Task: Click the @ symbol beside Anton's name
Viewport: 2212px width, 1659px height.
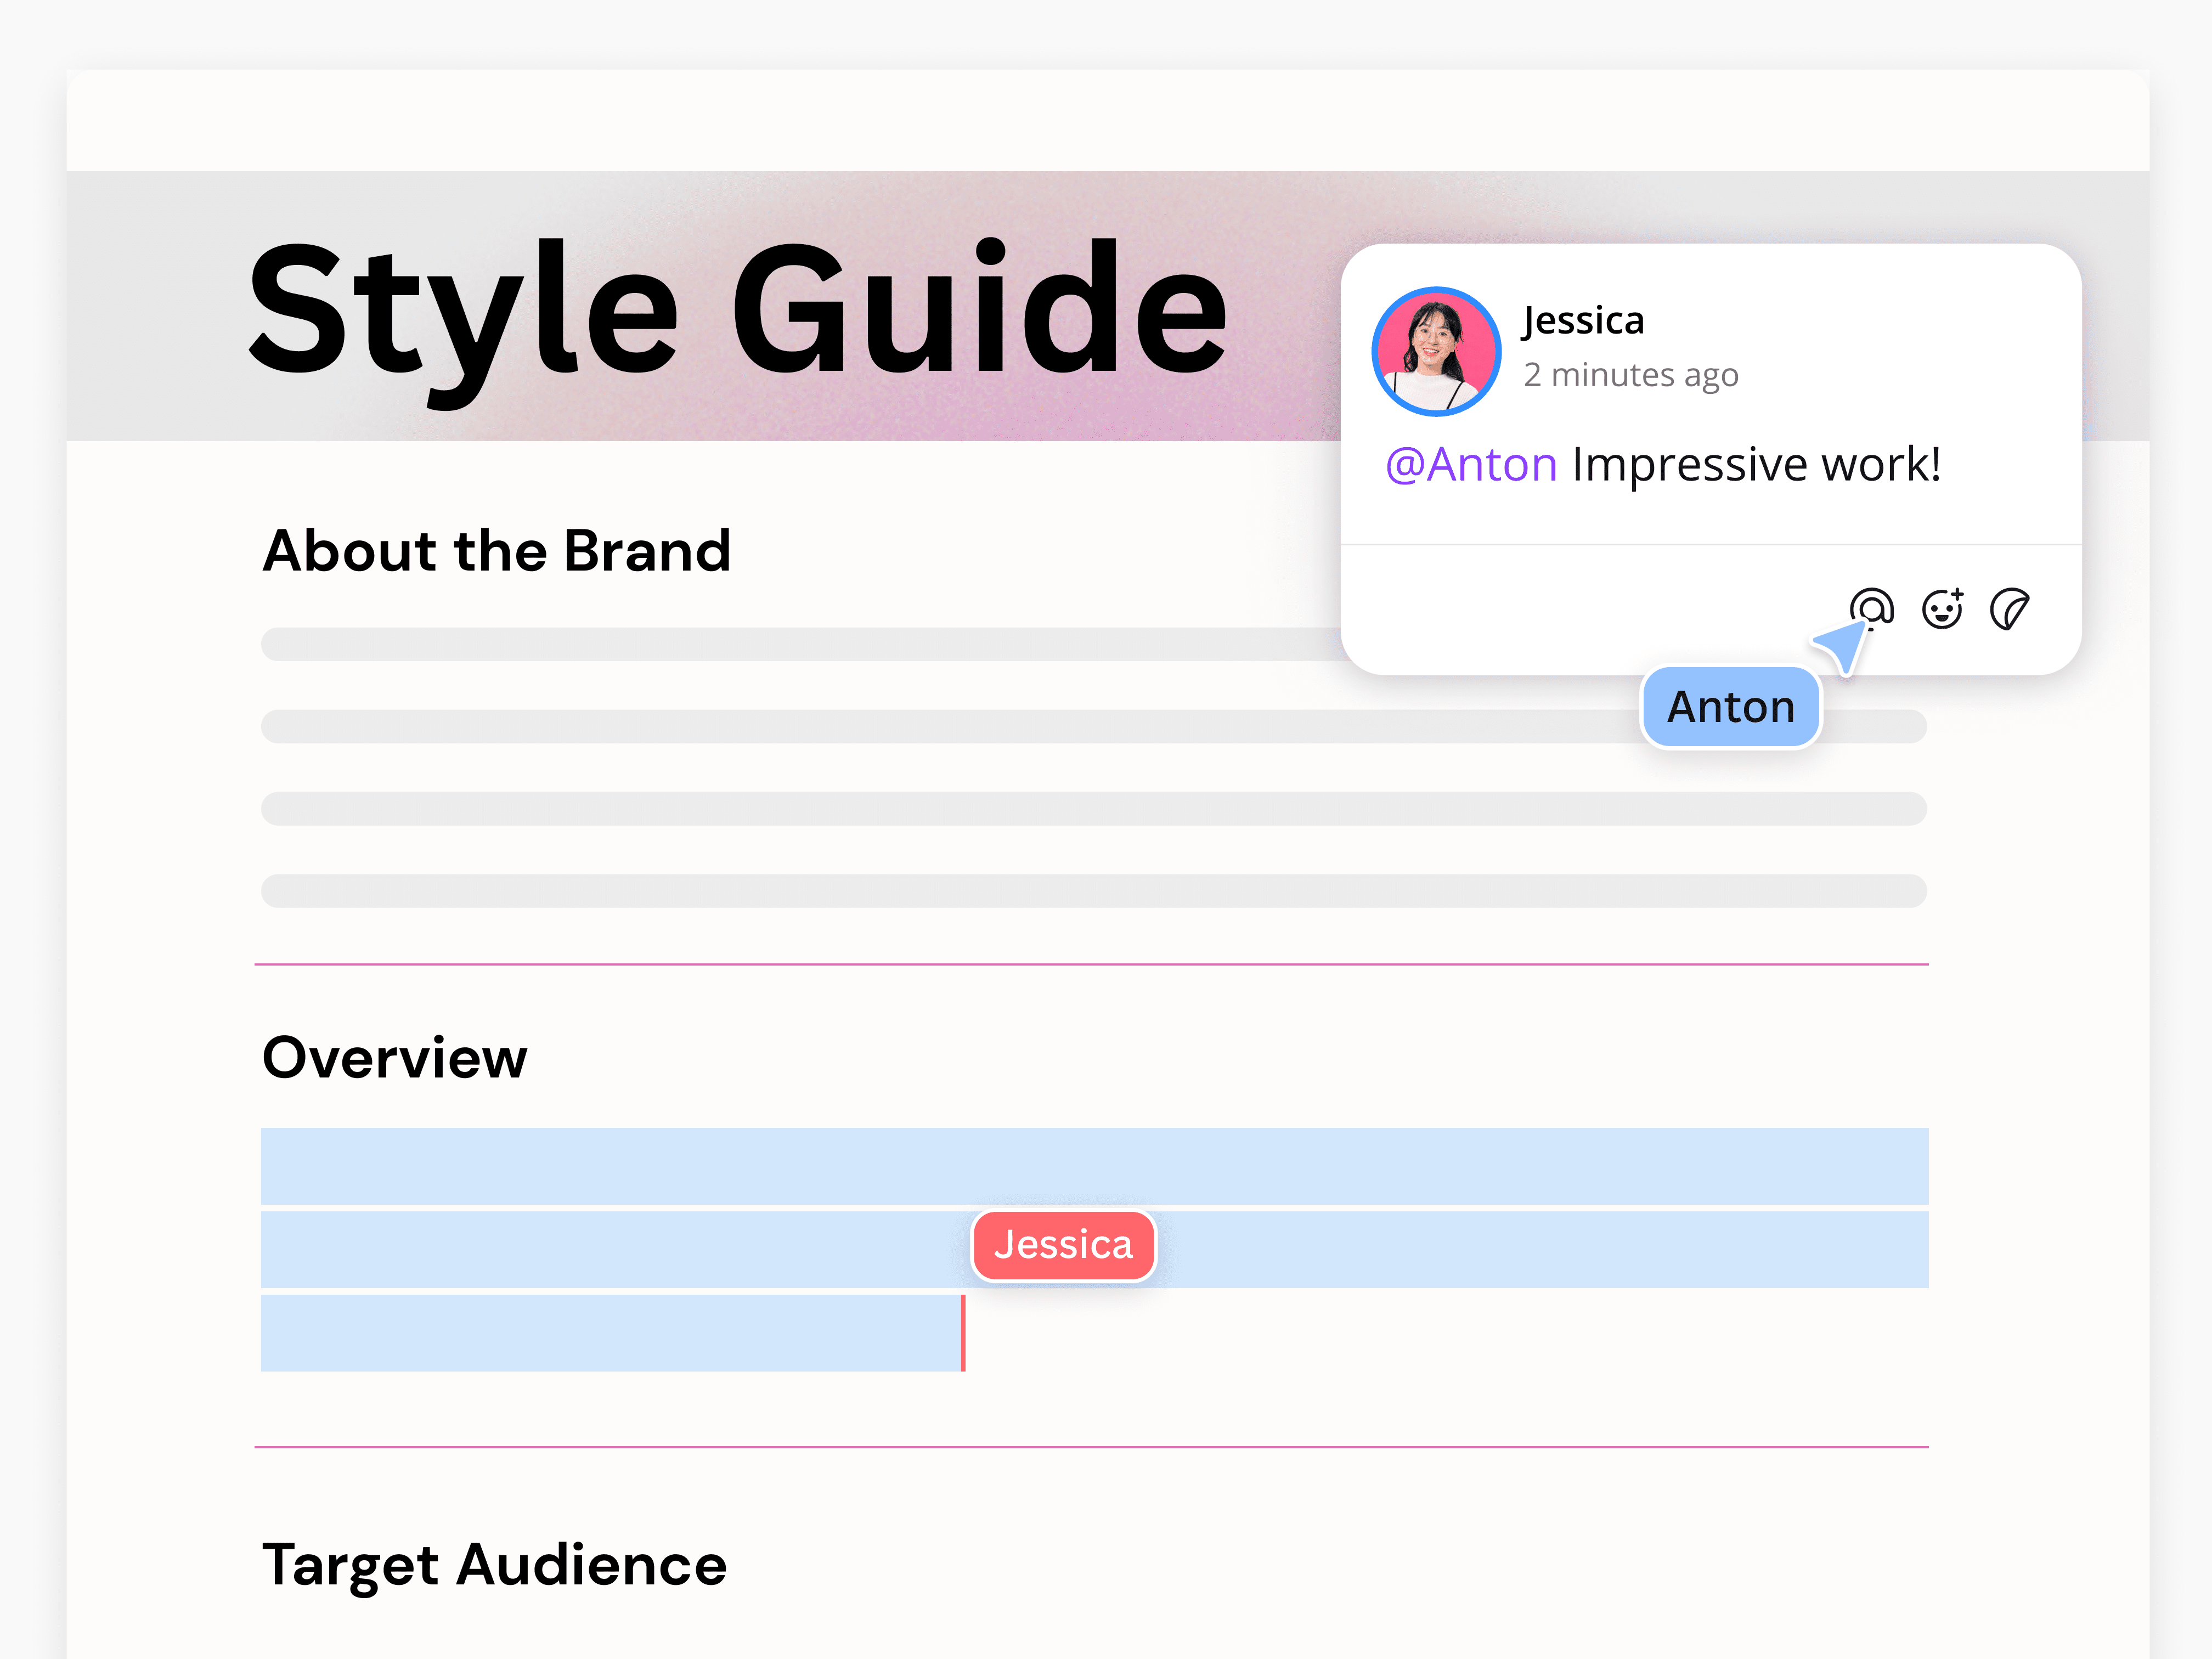Action: point(1405,463)
